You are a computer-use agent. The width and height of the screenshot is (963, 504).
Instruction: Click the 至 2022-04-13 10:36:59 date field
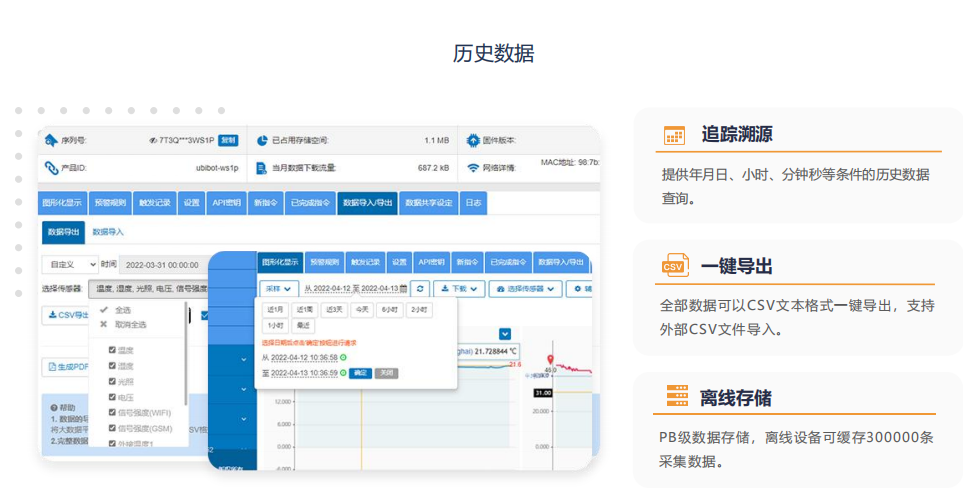[304, 373]
